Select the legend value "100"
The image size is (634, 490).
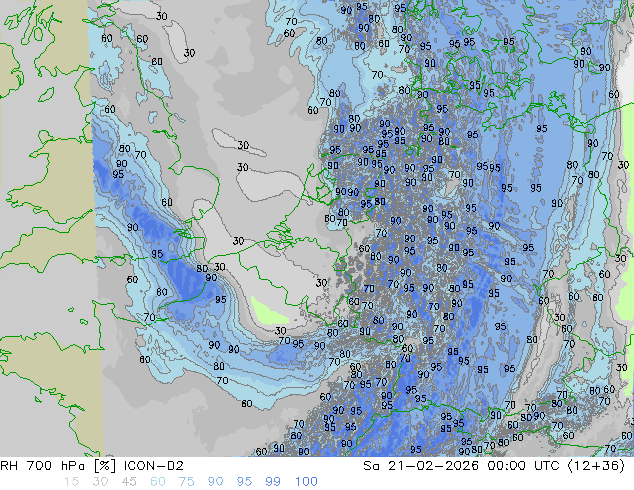point(306,482)
